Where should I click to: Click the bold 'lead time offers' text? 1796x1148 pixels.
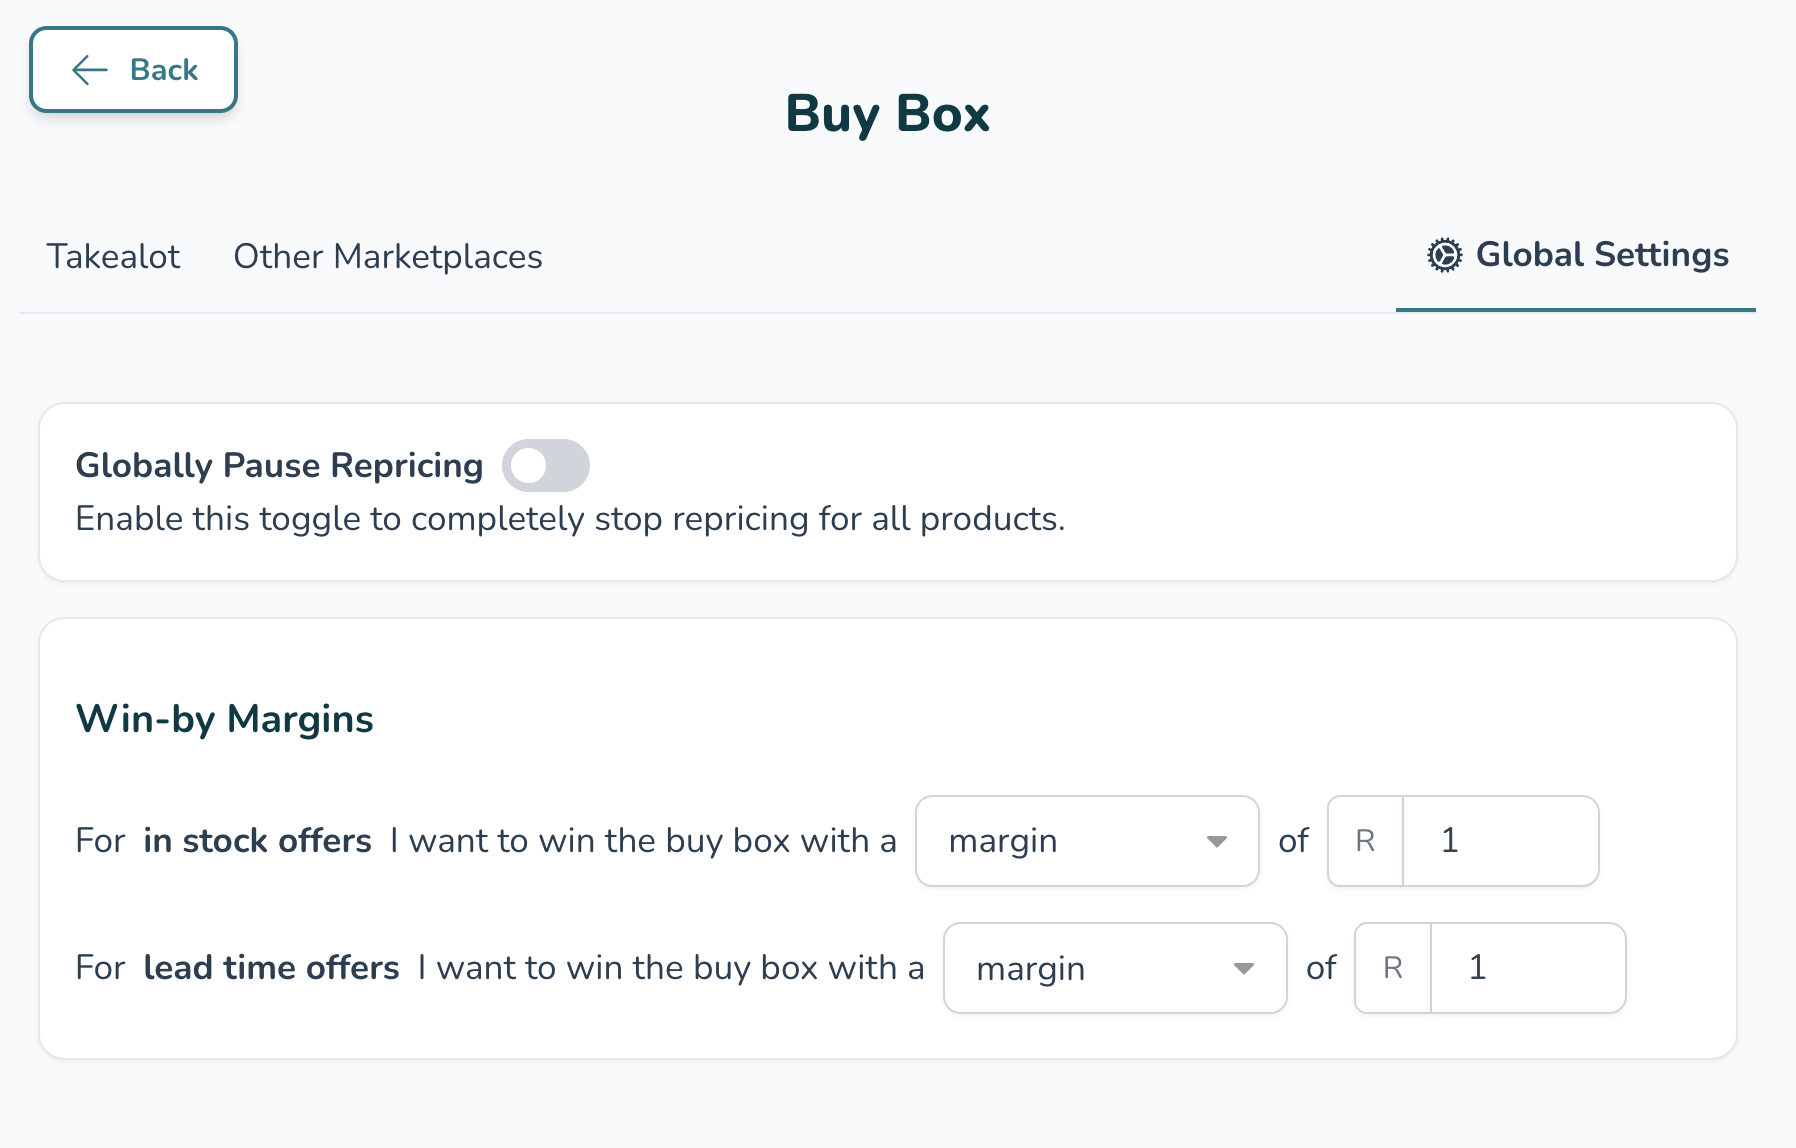click(x=271, y=968)
